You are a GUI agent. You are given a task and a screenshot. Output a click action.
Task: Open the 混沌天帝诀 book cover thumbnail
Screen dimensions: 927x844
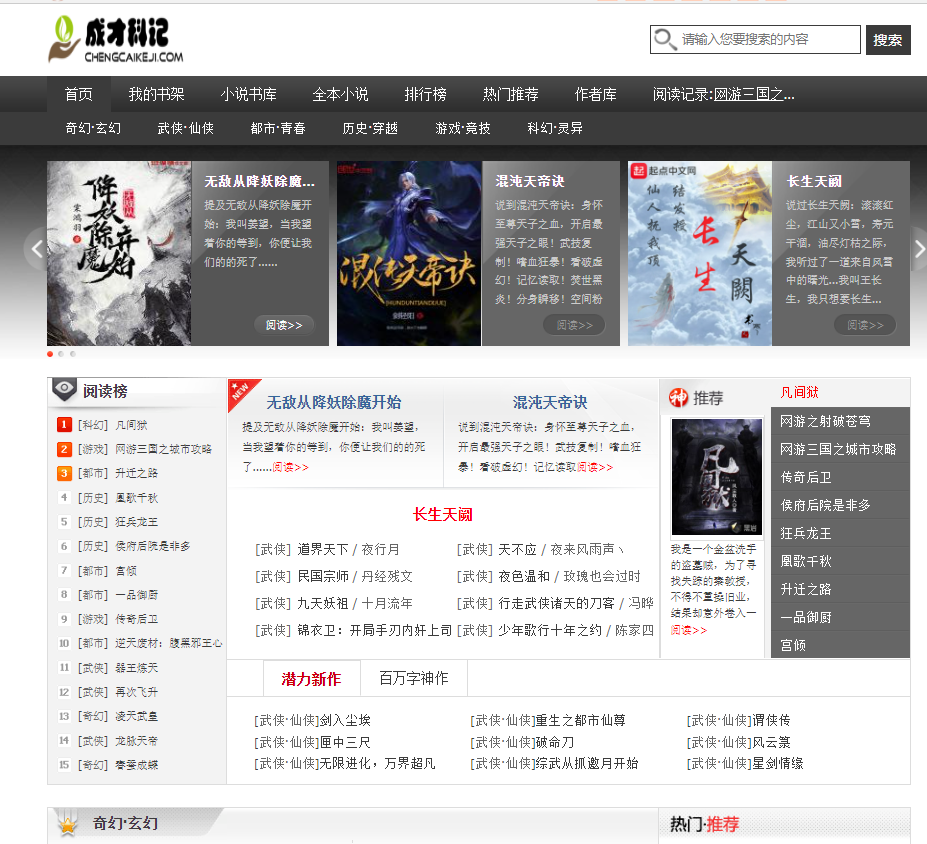coord(408,254)
